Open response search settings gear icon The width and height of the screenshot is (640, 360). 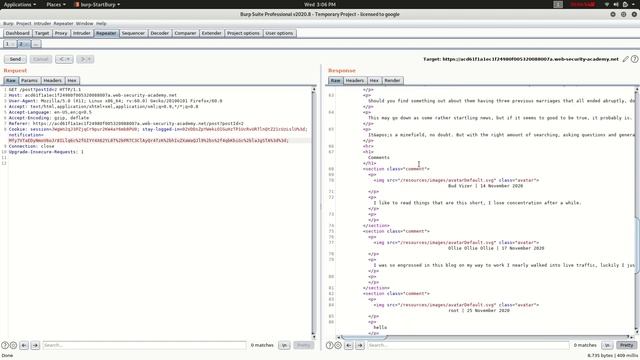click(338, 345)
